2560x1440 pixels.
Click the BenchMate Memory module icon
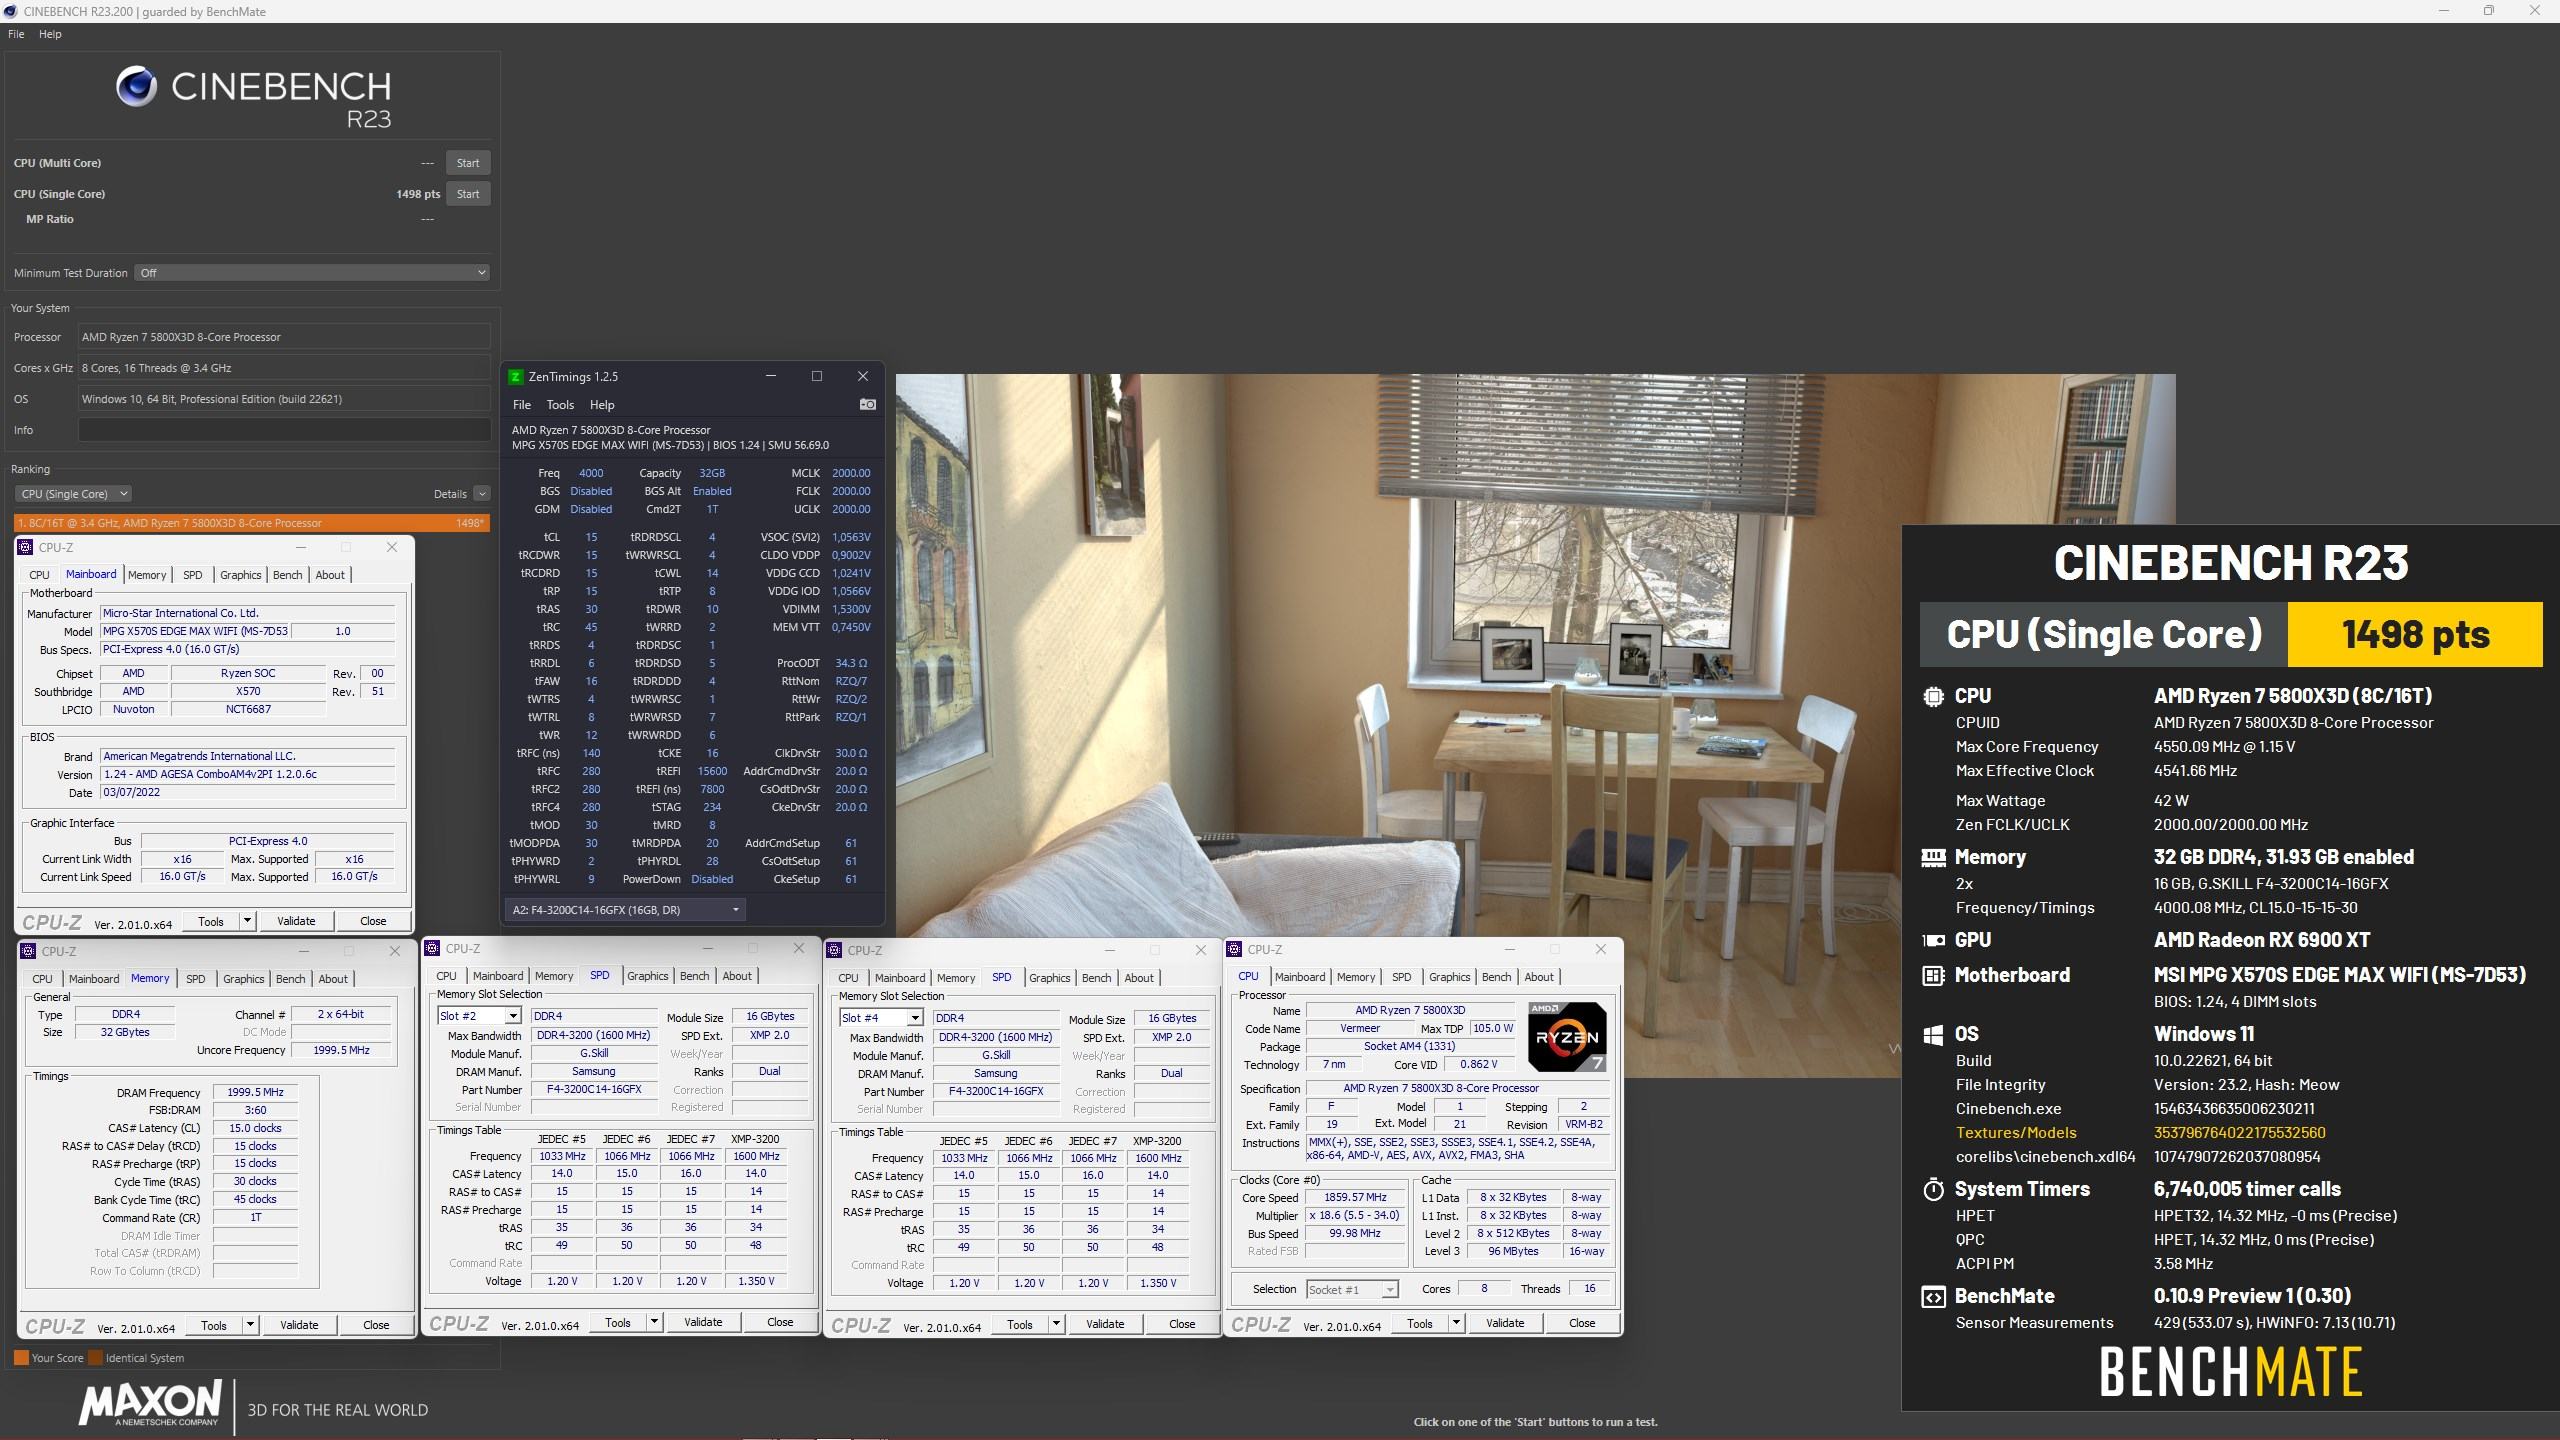pos(1933,857)
